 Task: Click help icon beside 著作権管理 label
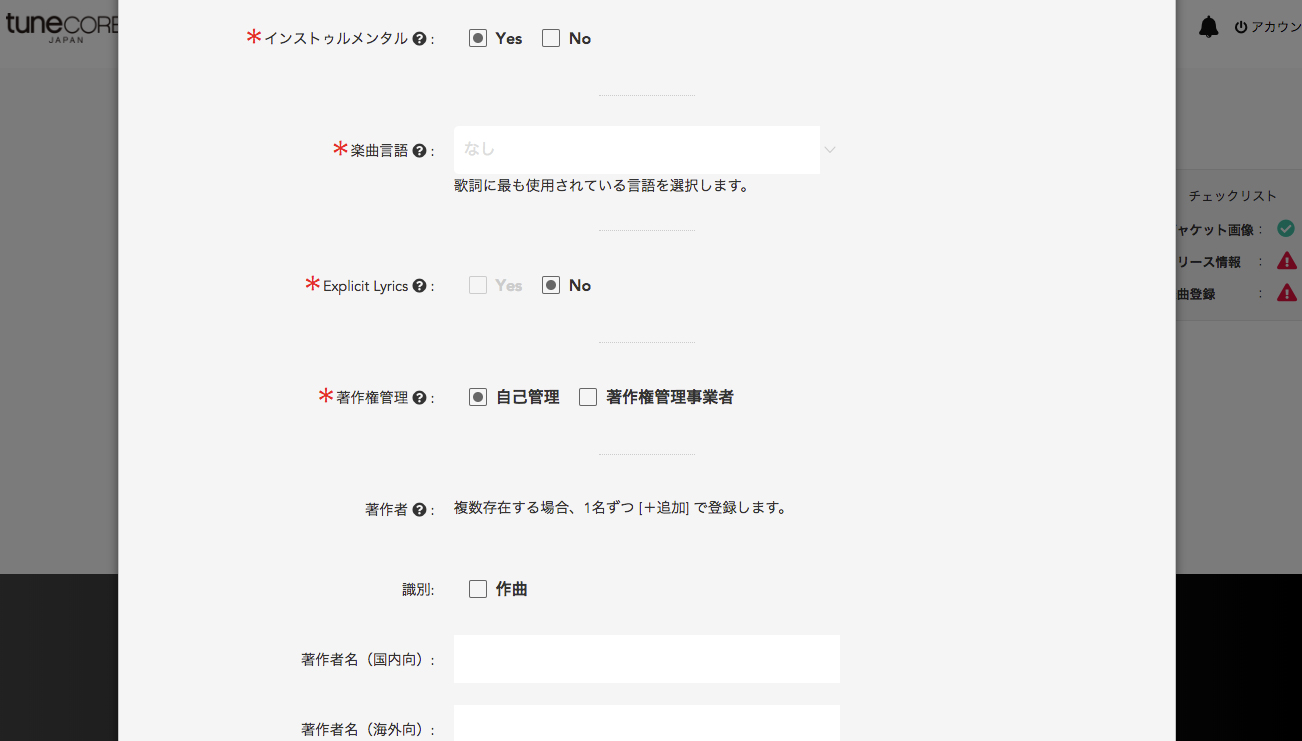pos(419,398)
